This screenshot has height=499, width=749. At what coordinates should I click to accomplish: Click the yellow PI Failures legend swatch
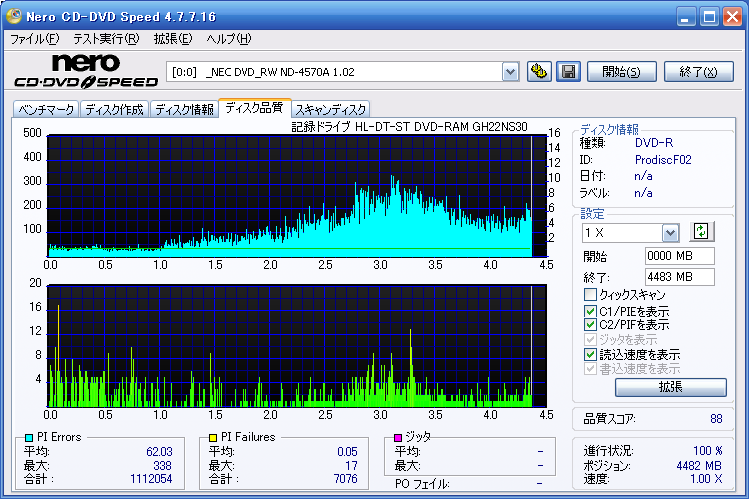tap(213, 437)
